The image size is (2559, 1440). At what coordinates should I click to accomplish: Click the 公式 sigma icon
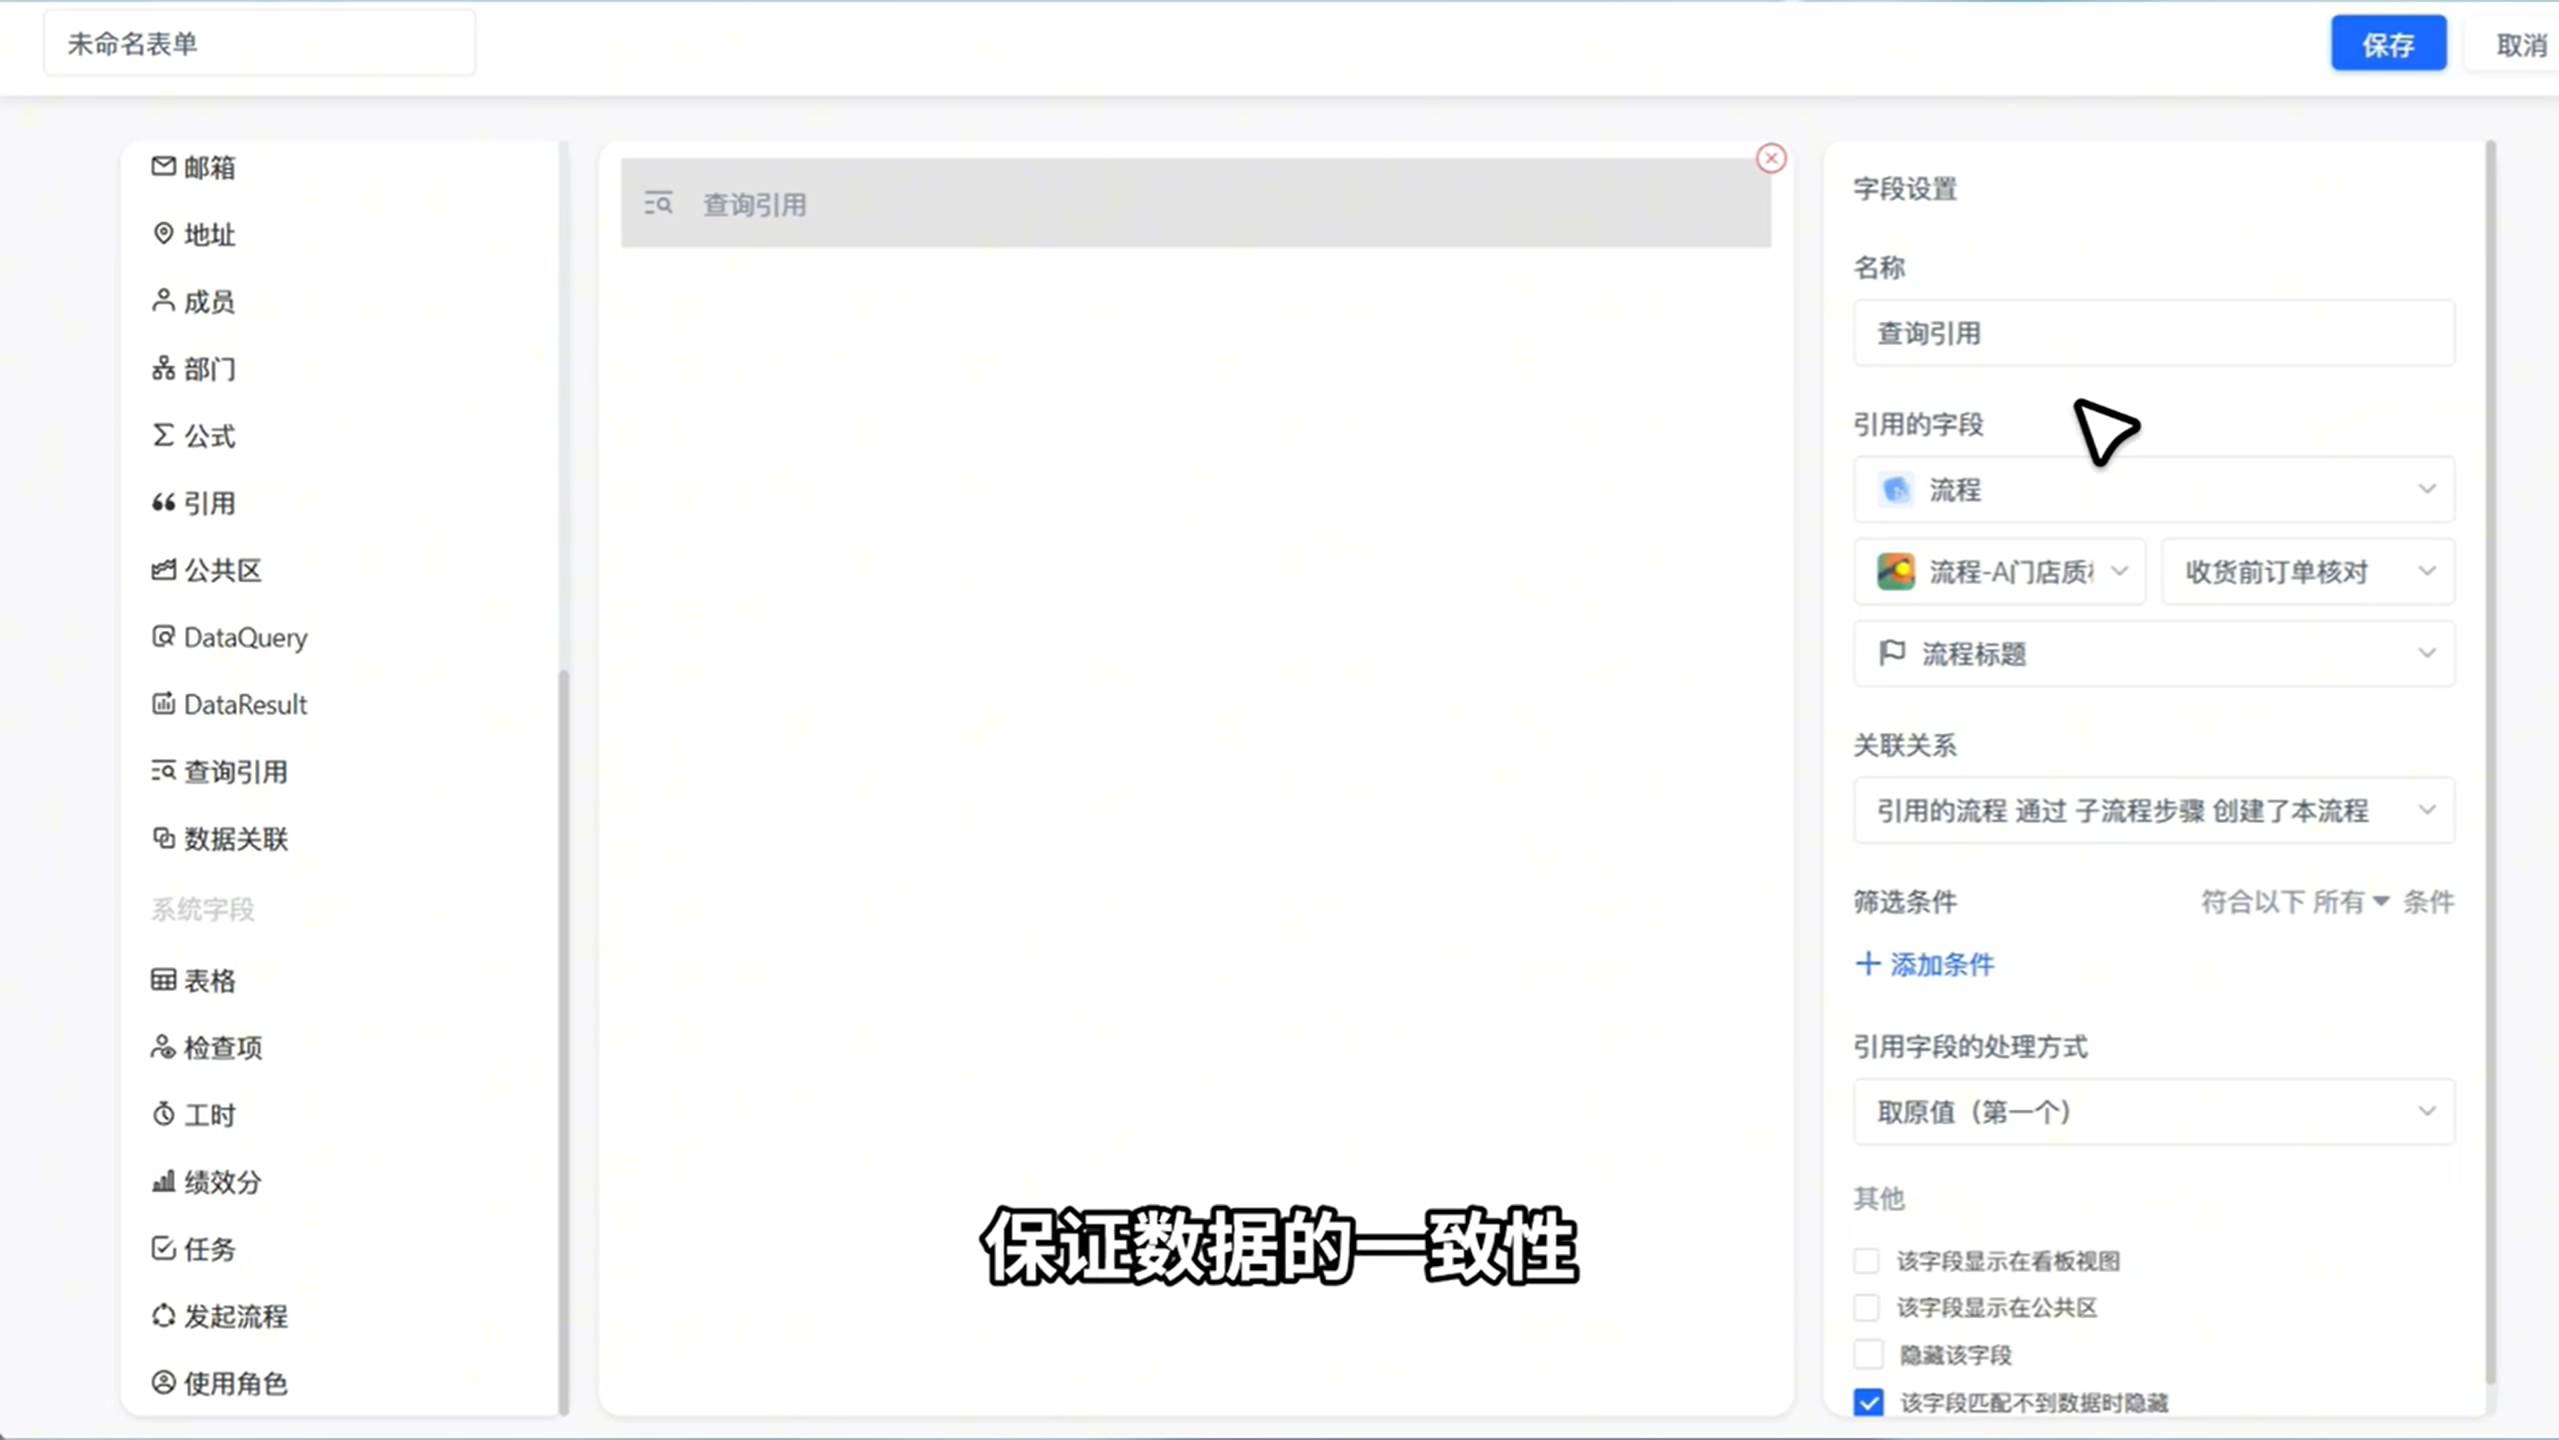163,435
